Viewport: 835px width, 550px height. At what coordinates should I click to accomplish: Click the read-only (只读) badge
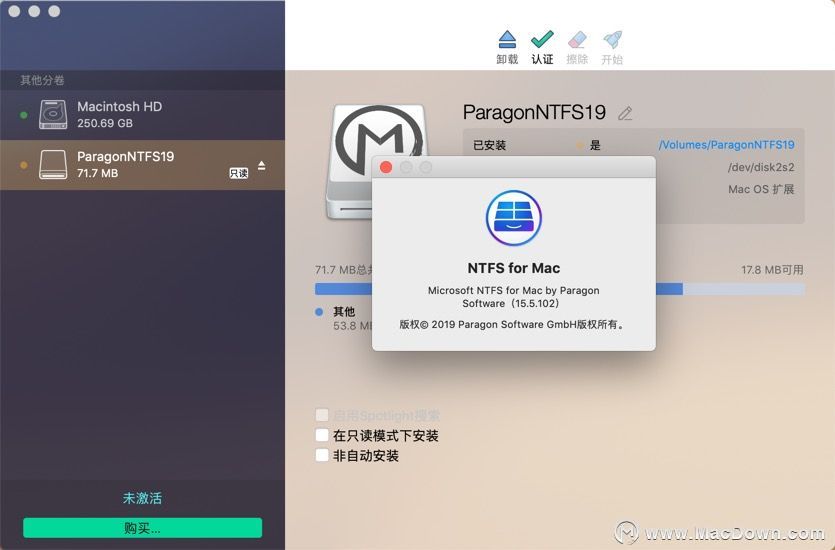(239, 173)
